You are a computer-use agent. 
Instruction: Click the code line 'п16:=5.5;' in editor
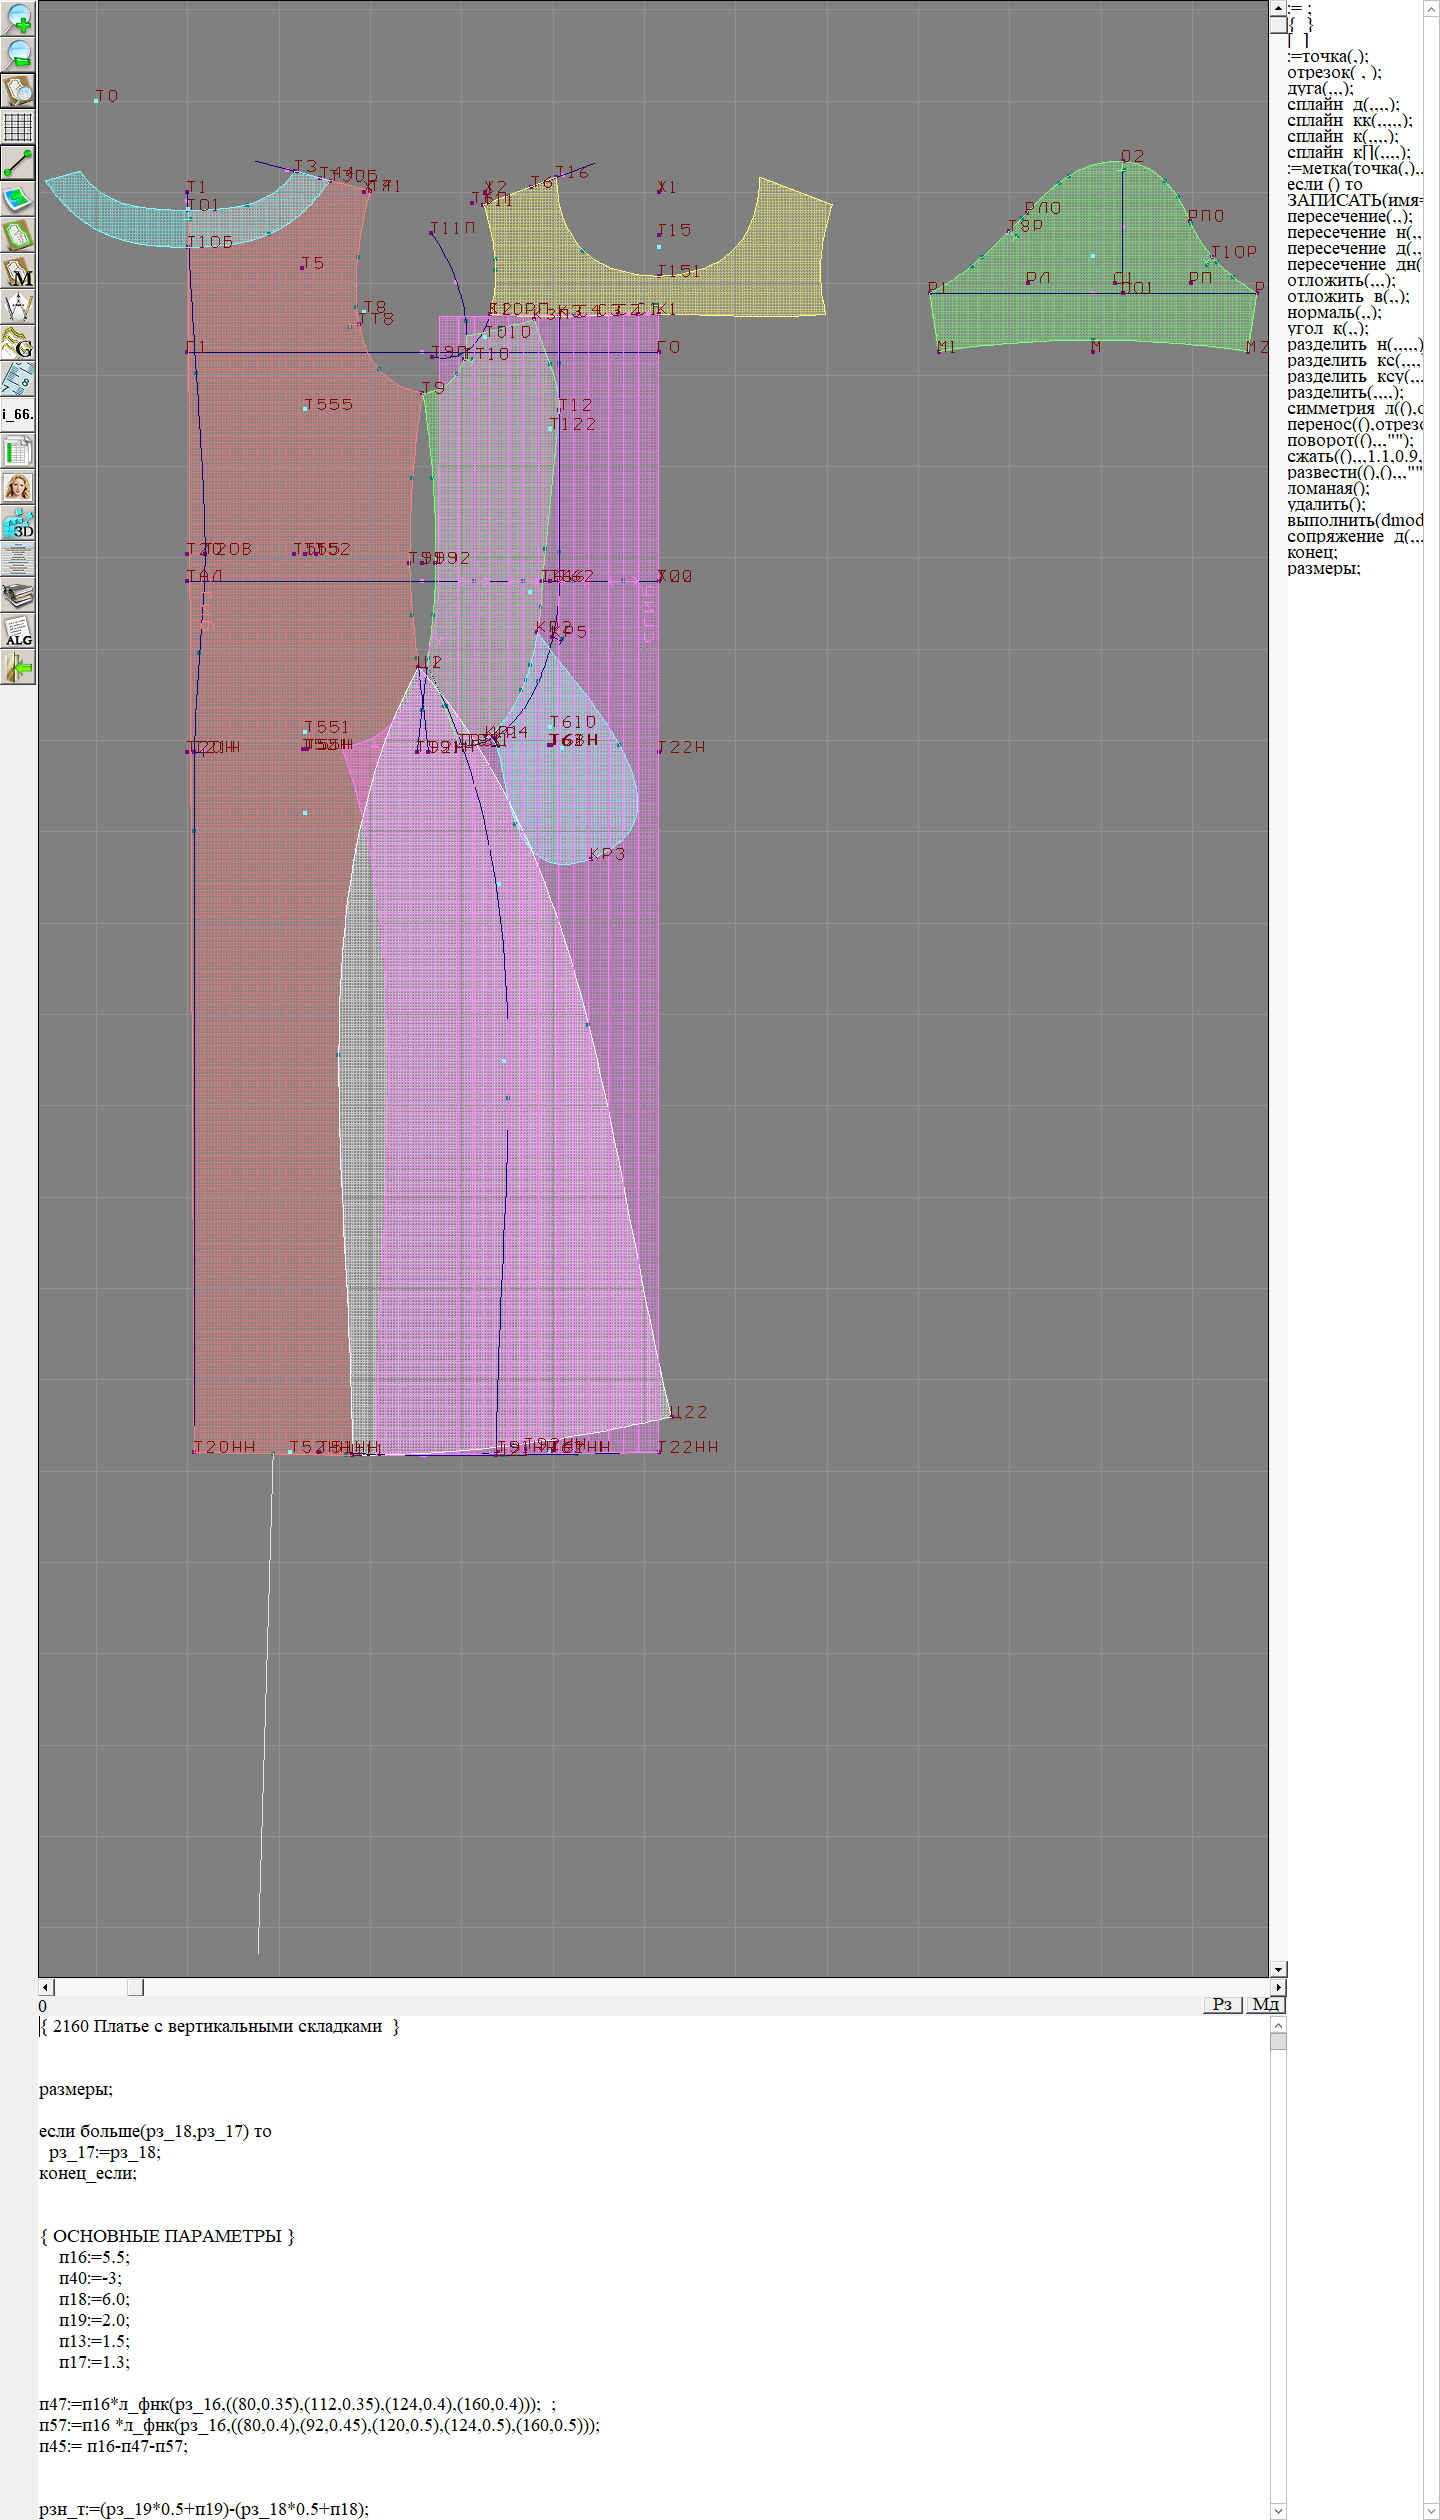[94, 2257]
